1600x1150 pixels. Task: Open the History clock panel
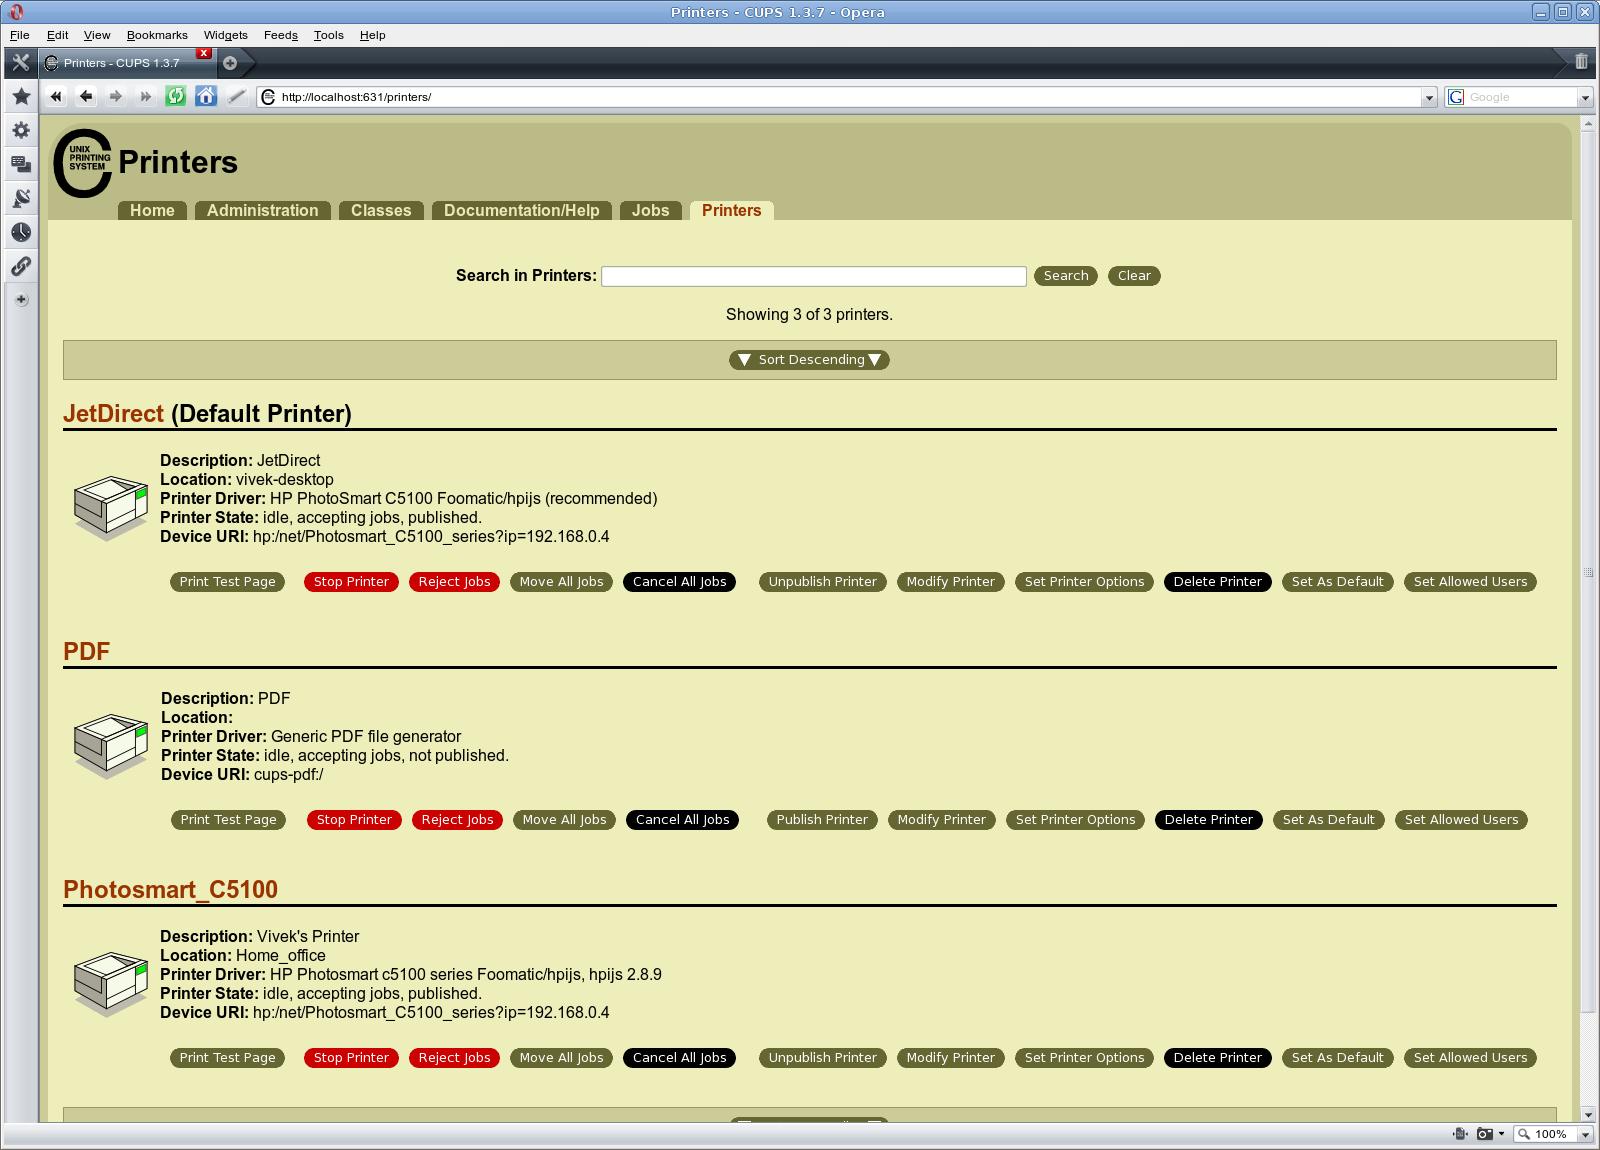tap(21, 232)
